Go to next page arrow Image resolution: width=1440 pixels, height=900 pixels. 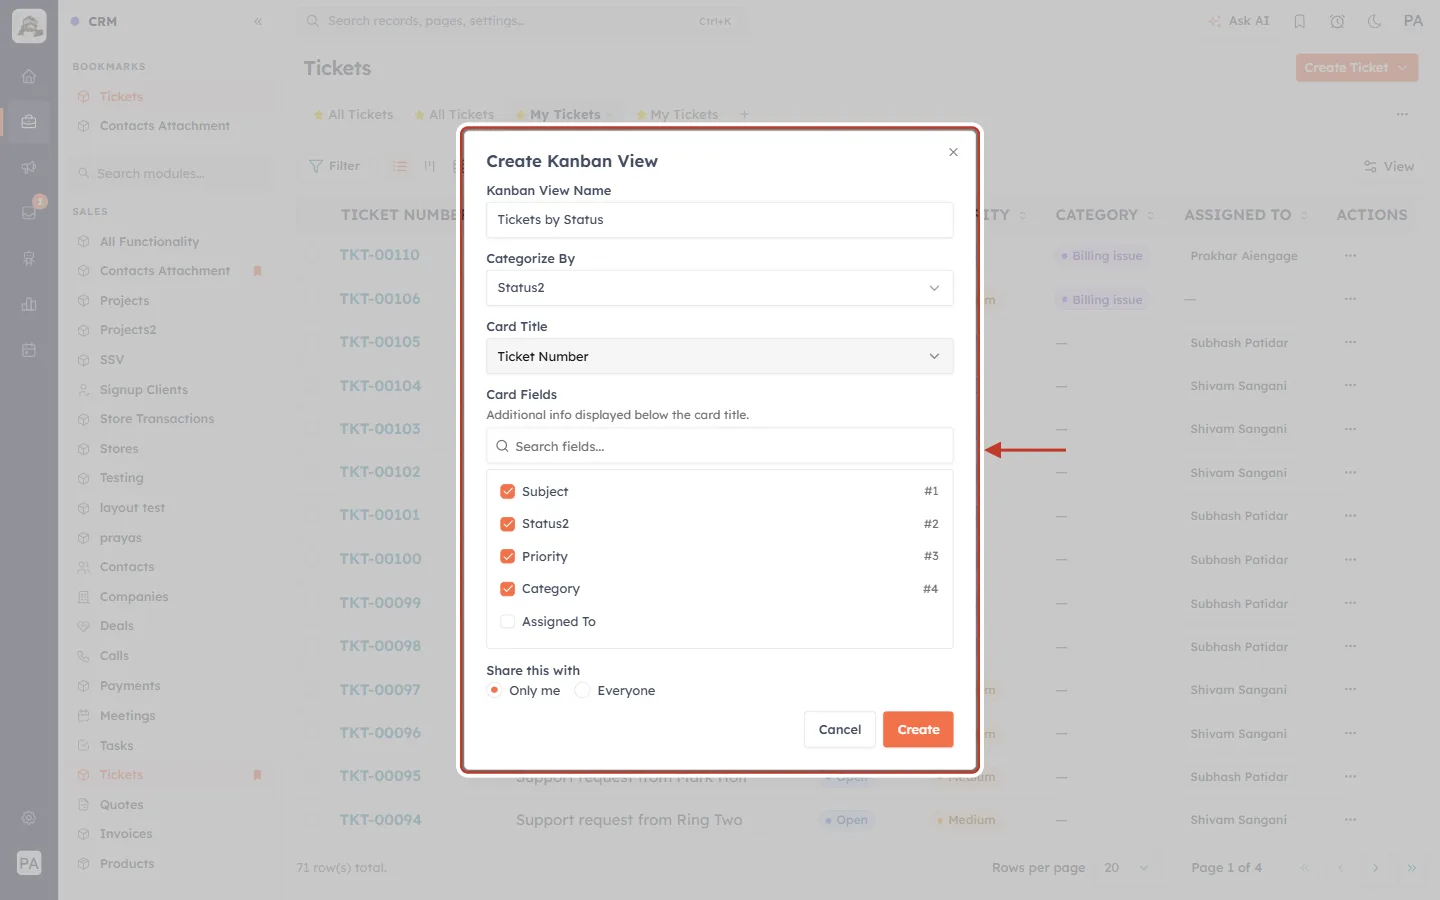pos(1376,868)
